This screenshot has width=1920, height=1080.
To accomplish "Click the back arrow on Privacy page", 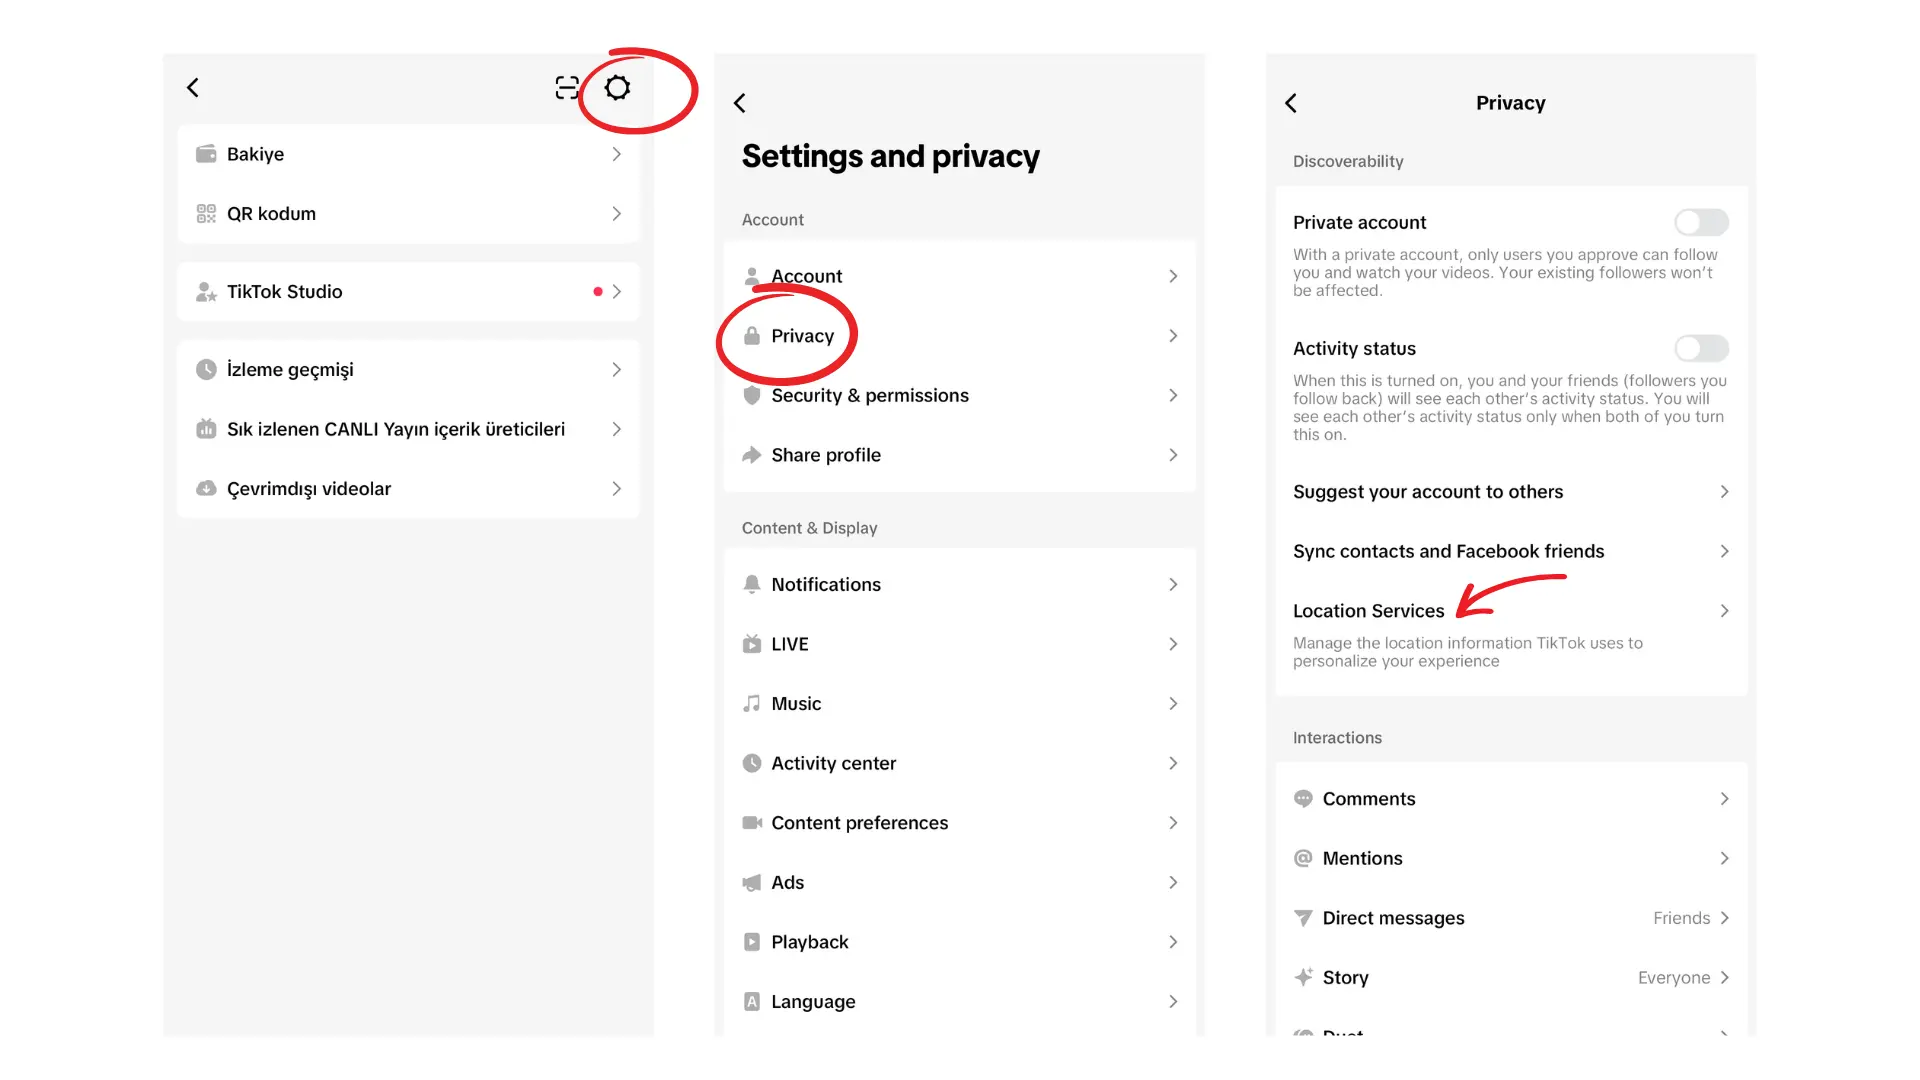I will tap(1292, 102).
